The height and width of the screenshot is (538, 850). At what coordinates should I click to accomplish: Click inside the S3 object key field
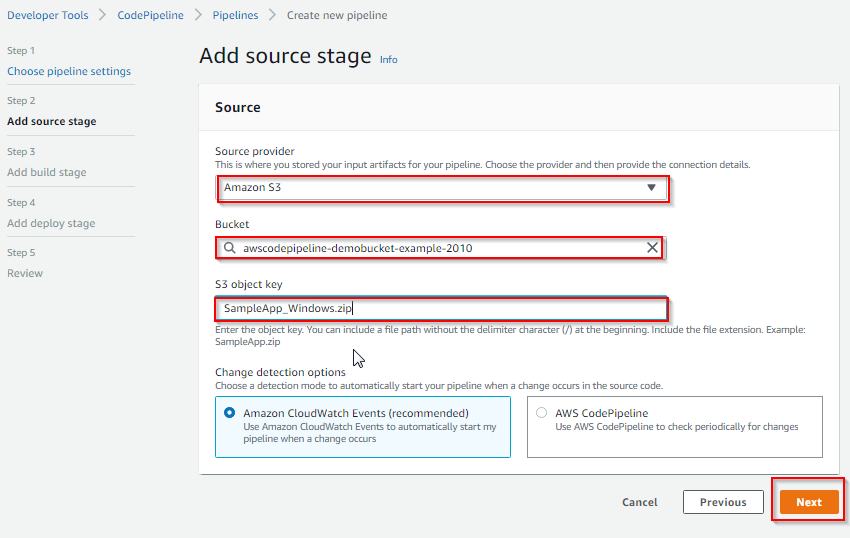442,309
